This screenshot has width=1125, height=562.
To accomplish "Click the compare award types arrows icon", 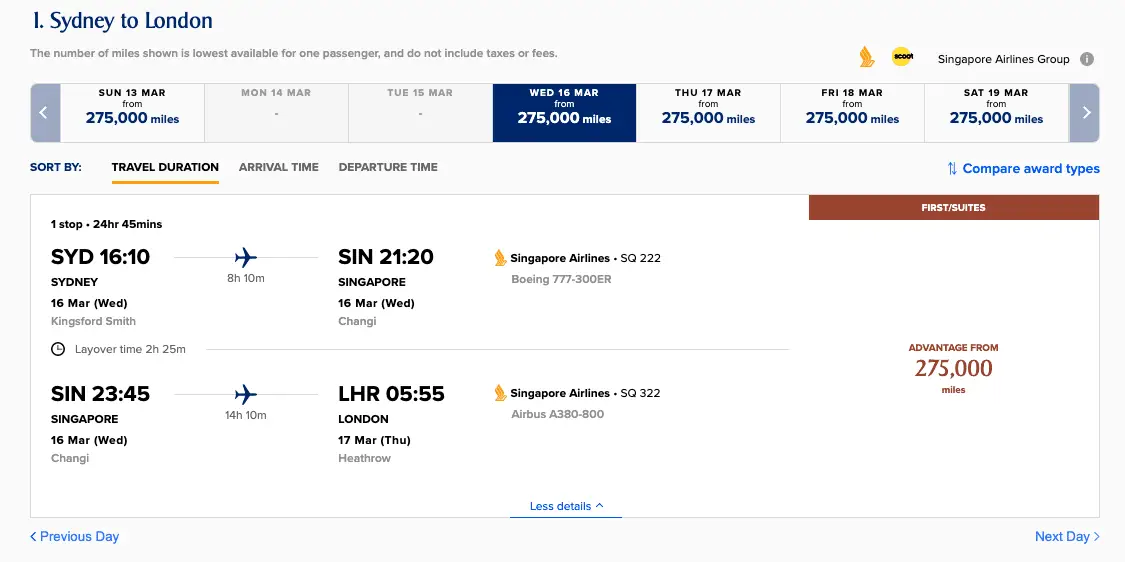I will pos(952,169).
